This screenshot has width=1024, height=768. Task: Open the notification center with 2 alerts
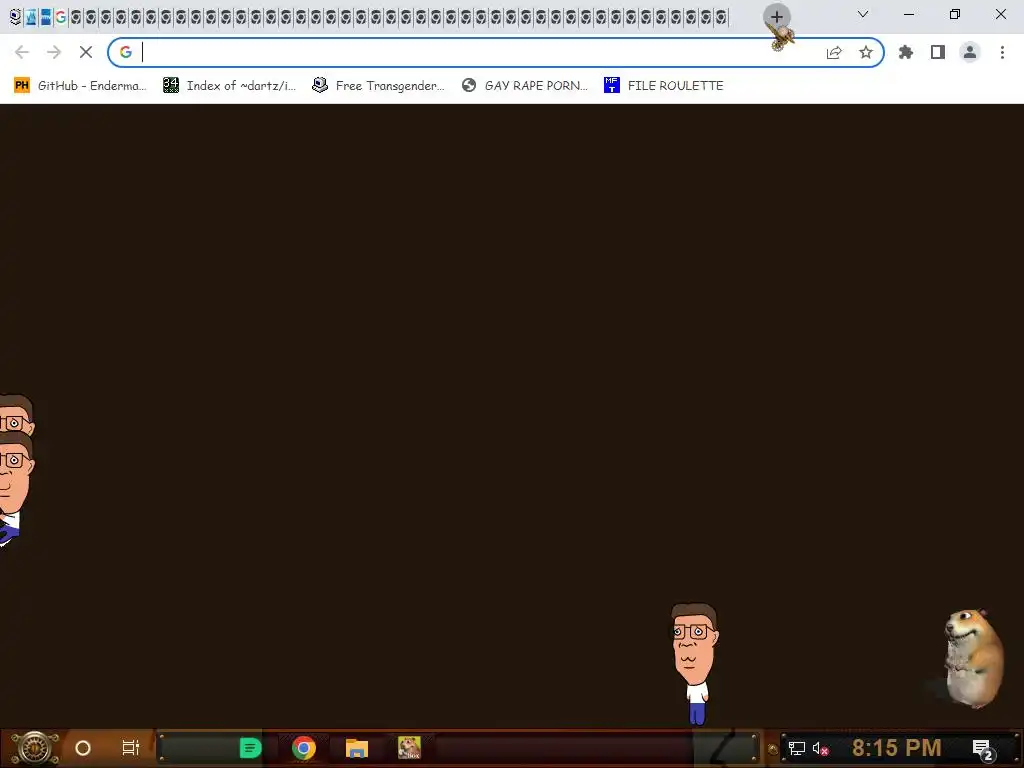coord(984,750)
